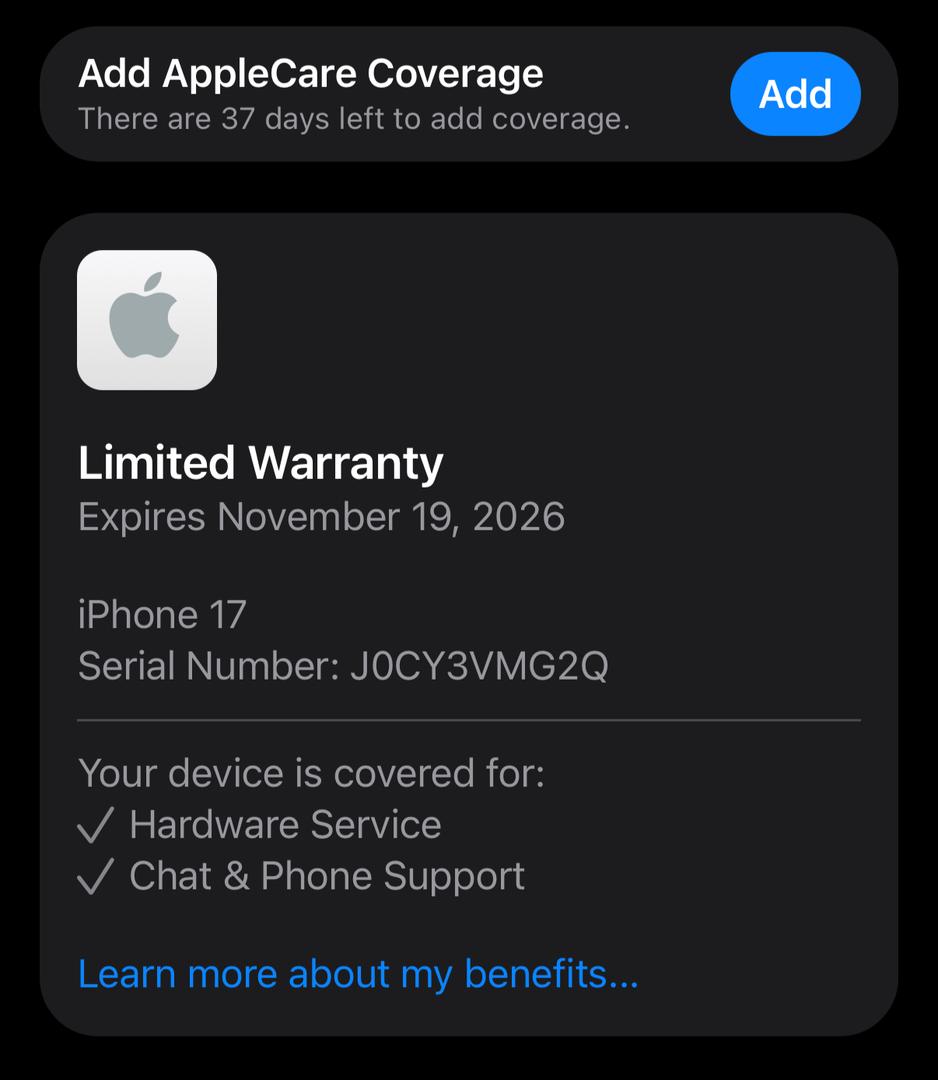
Task: Tap the Expires November 19, 2026 line
Action: point(322,517)
